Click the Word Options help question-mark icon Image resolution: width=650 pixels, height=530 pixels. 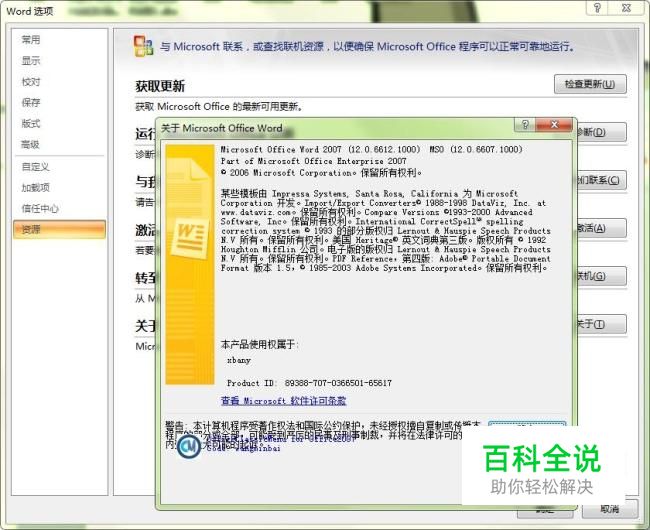pos(597,7)
